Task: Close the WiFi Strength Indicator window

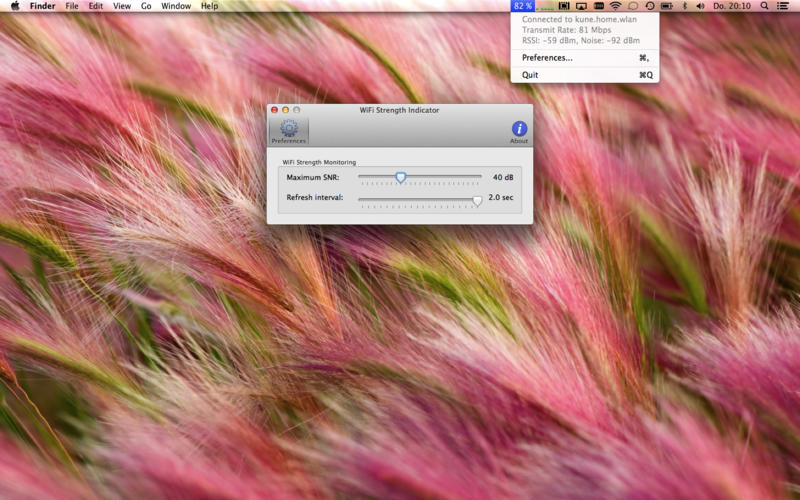Action: tap(274, 110)
